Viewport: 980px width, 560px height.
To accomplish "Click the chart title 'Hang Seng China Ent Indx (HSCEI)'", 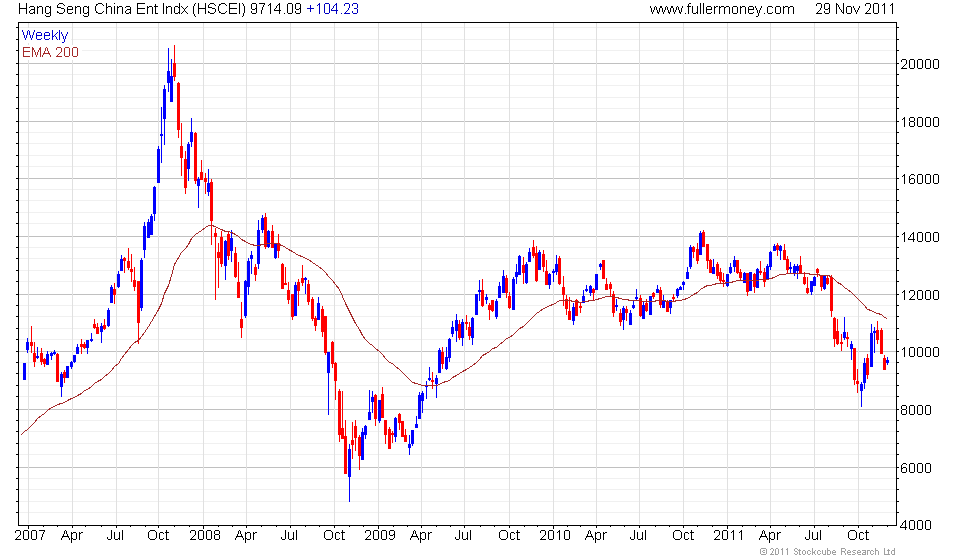I will (132, 9).
